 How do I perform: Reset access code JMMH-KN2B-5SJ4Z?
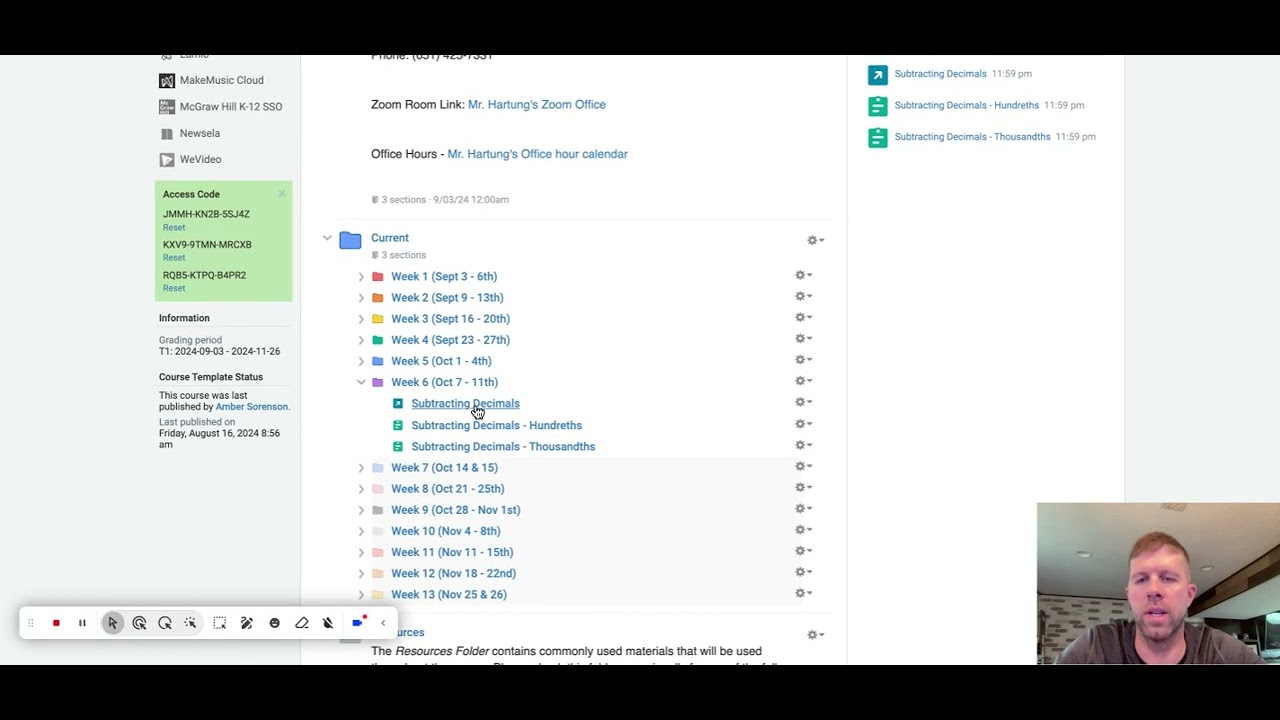pyautogui.click(x=174, y=227)
